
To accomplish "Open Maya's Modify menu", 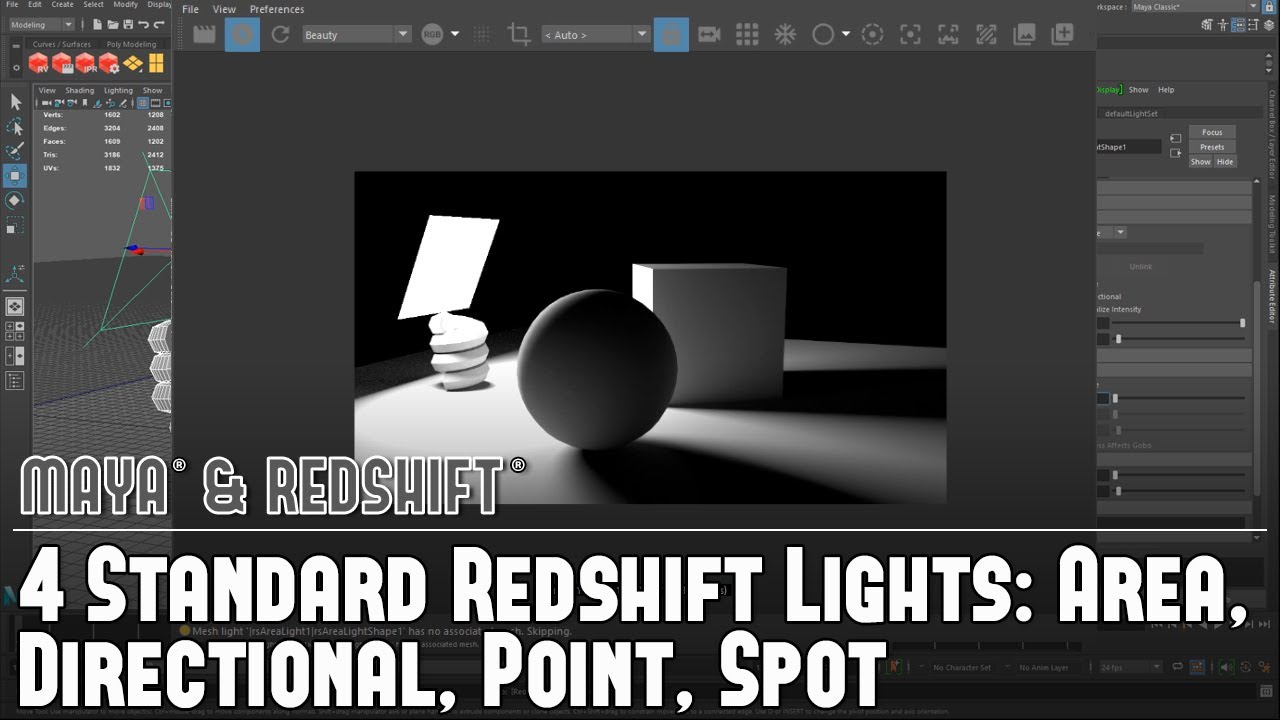I will pyautogui.click(x=125, y=5).
